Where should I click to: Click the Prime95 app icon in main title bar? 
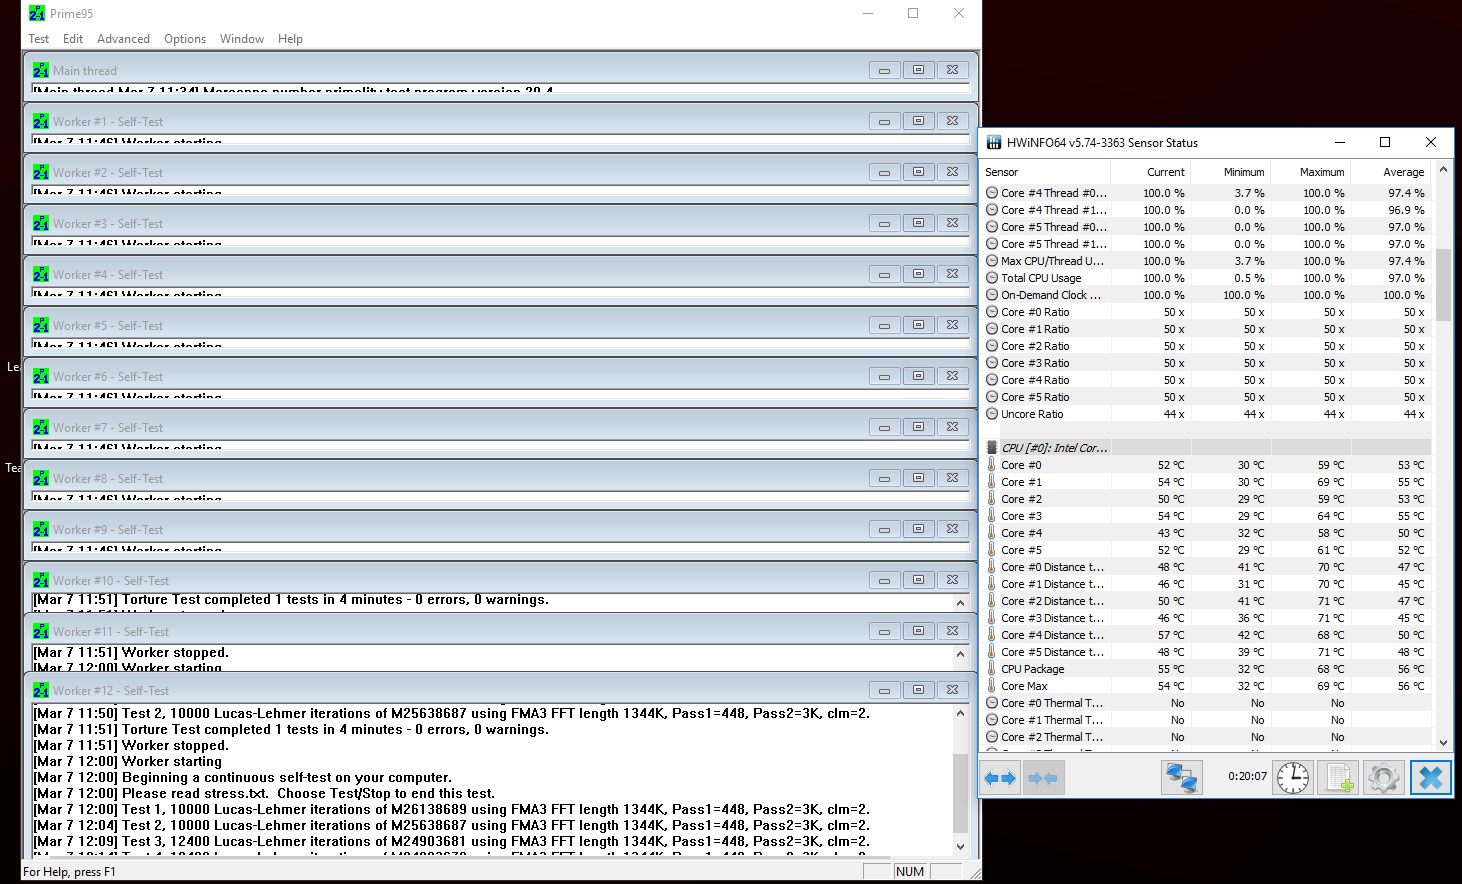click(x=37, y=13)
